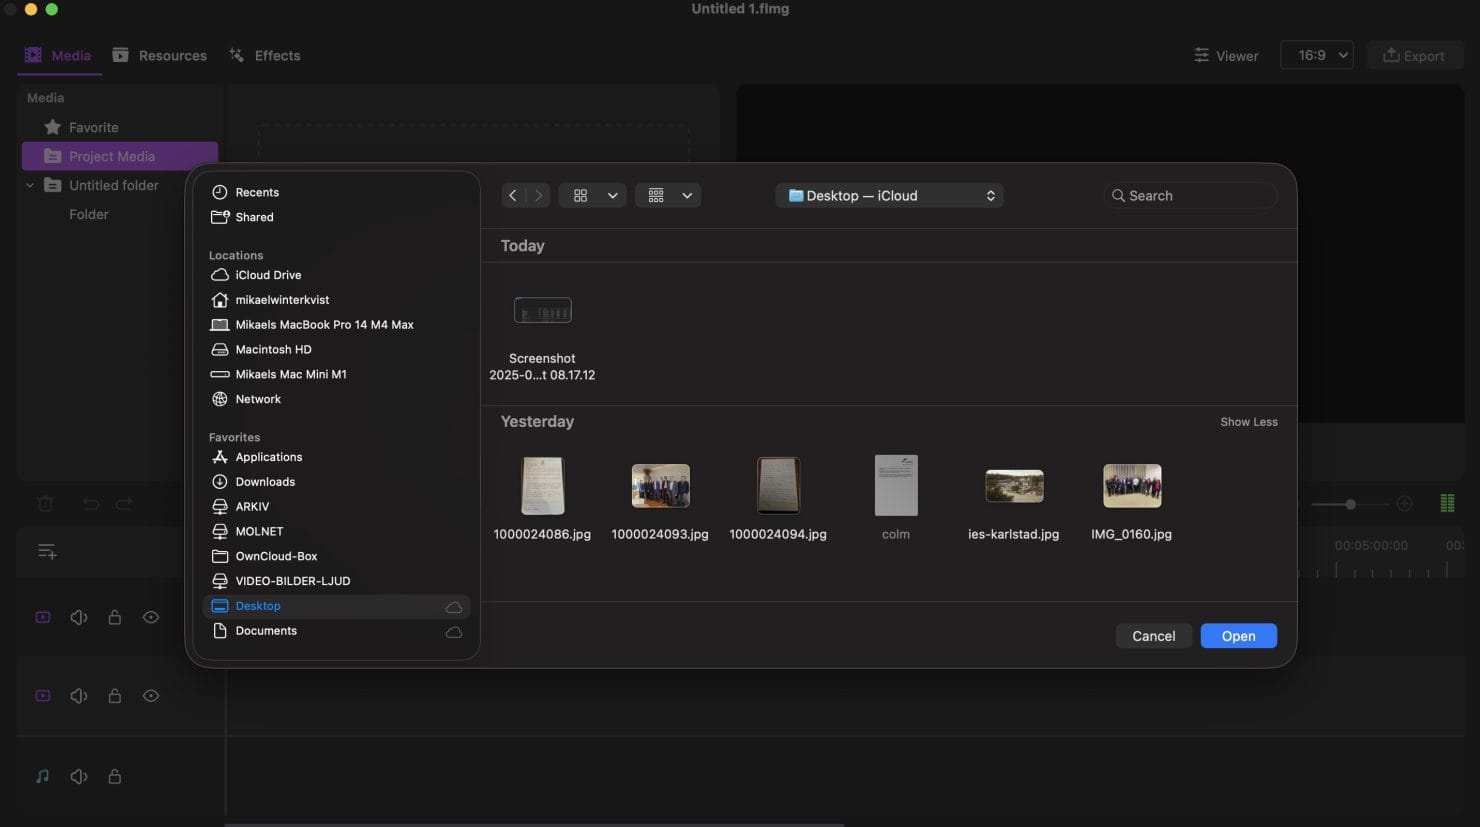Switch to the Effects tab

click(265, 56)
